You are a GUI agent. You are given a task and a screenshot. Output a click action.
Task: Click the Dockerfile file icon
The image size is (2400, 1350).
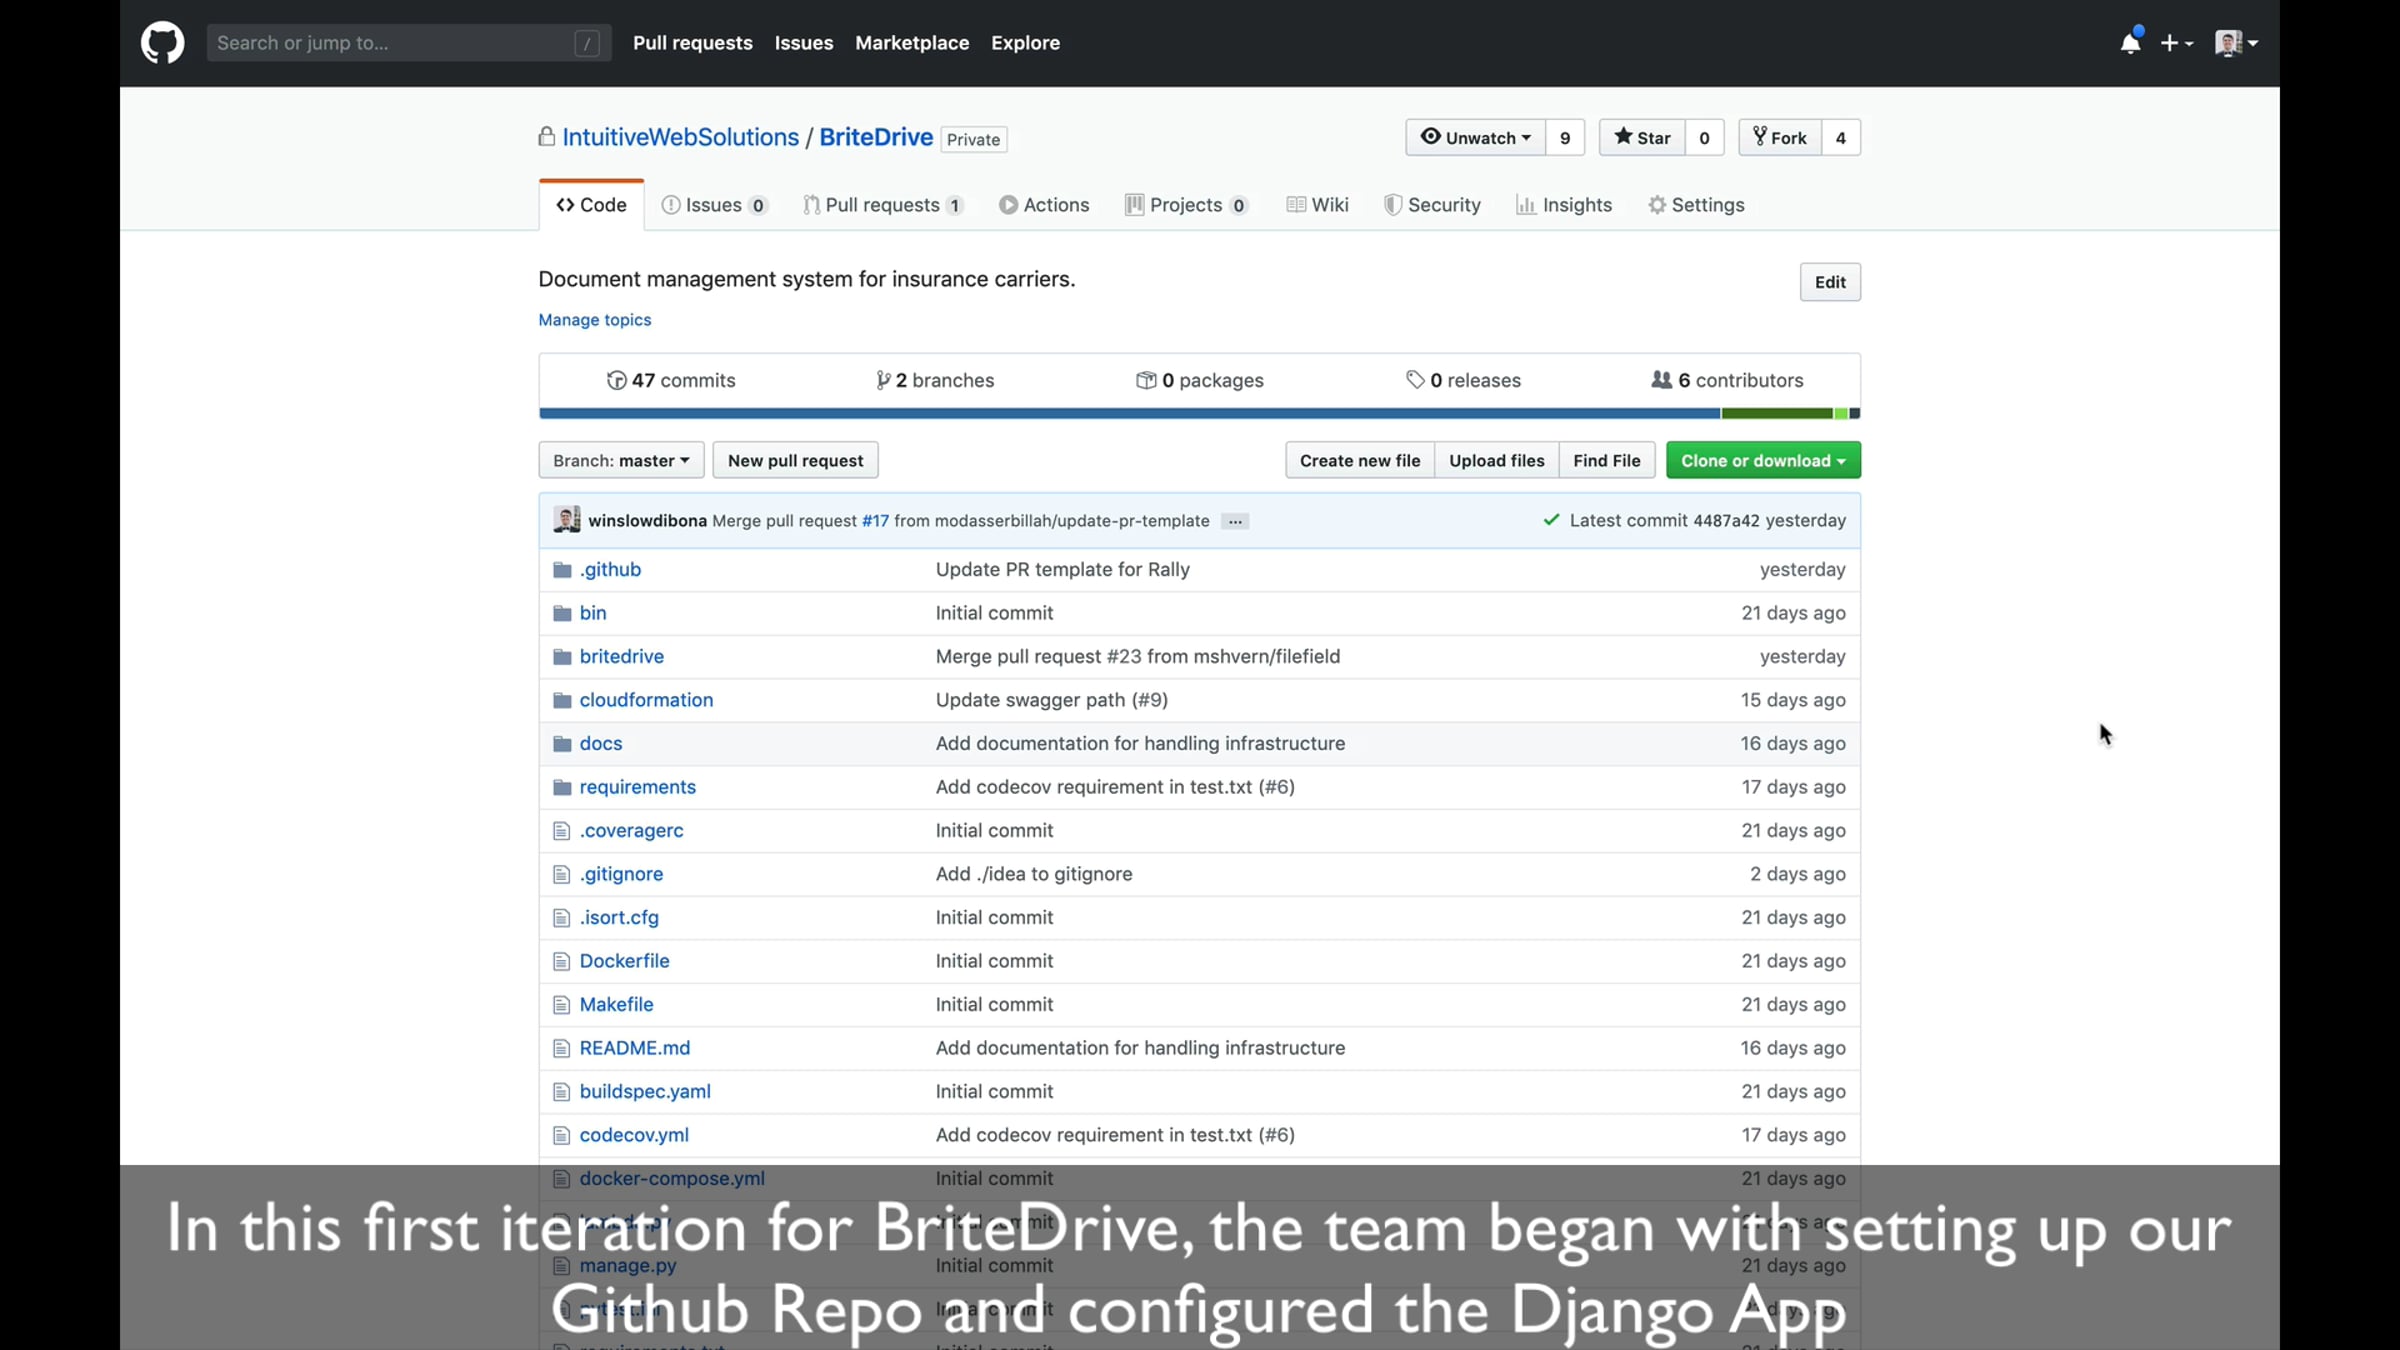[x=561, y=961]
